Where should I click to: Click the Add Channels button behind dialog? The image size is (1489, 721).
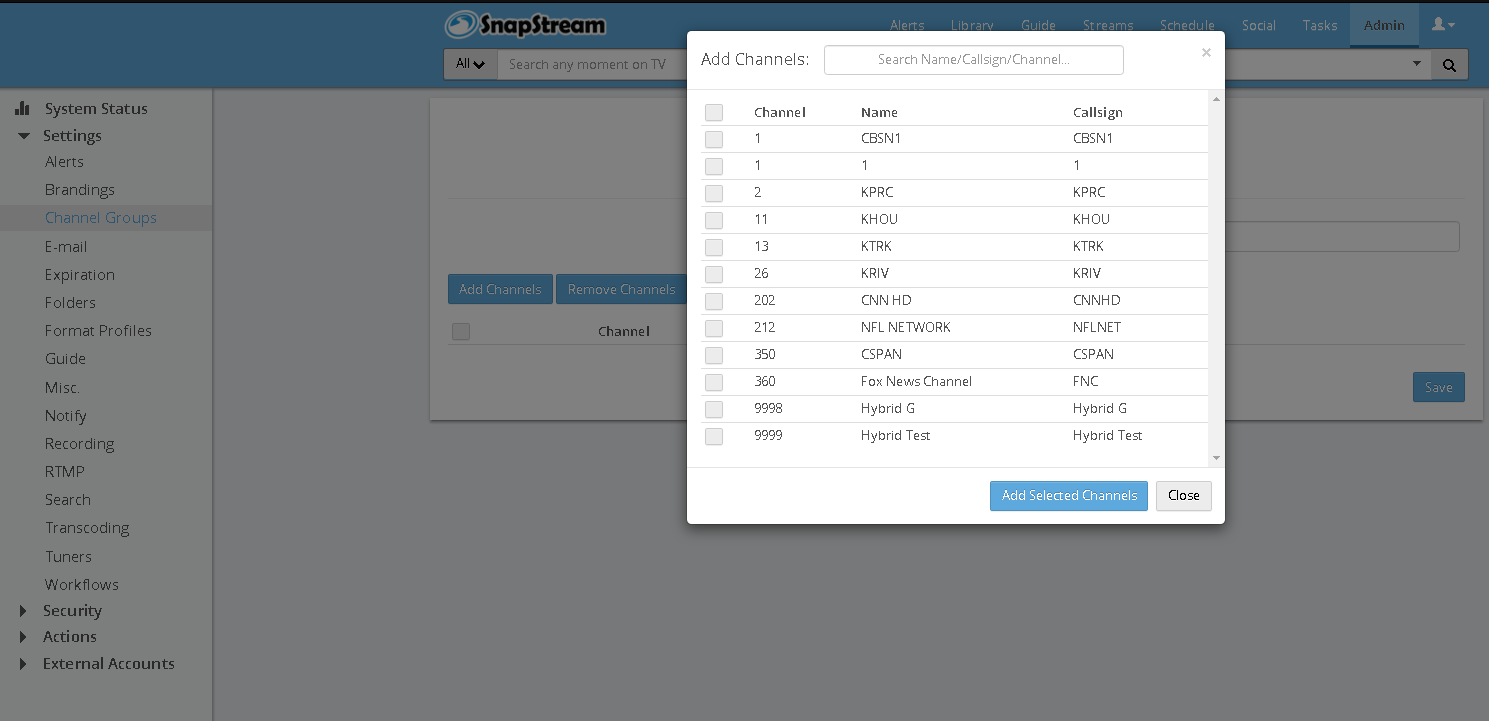[500, 290]
